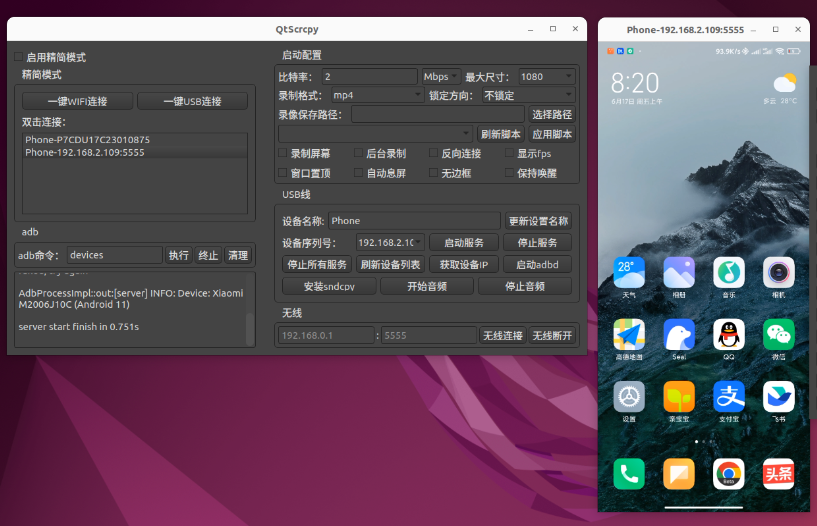Execute the adb command (执行)
The height and width of the screenshot is (526, 817).
pyautogui.click(x=179, y=255)
